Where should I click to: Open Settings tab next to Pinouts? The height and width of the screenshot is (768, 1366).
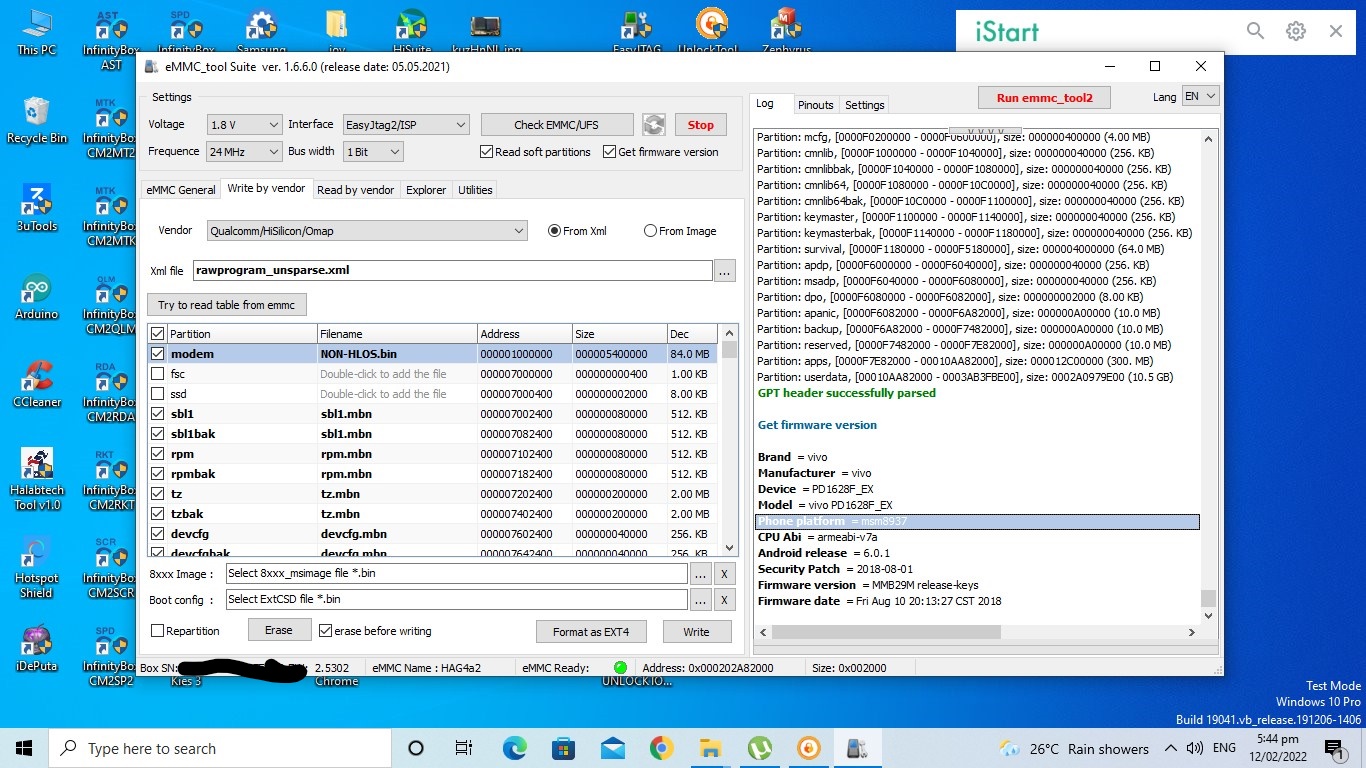click(x=864, y=105)
